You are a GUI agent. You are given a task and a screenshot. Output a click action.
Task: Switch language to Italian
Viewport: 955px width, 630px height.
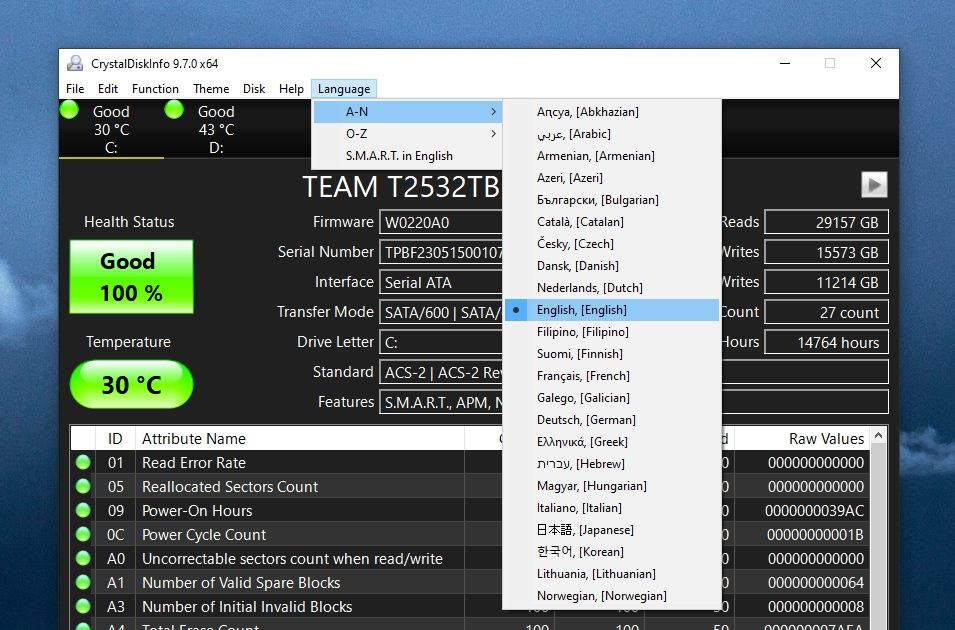[612, 508]
